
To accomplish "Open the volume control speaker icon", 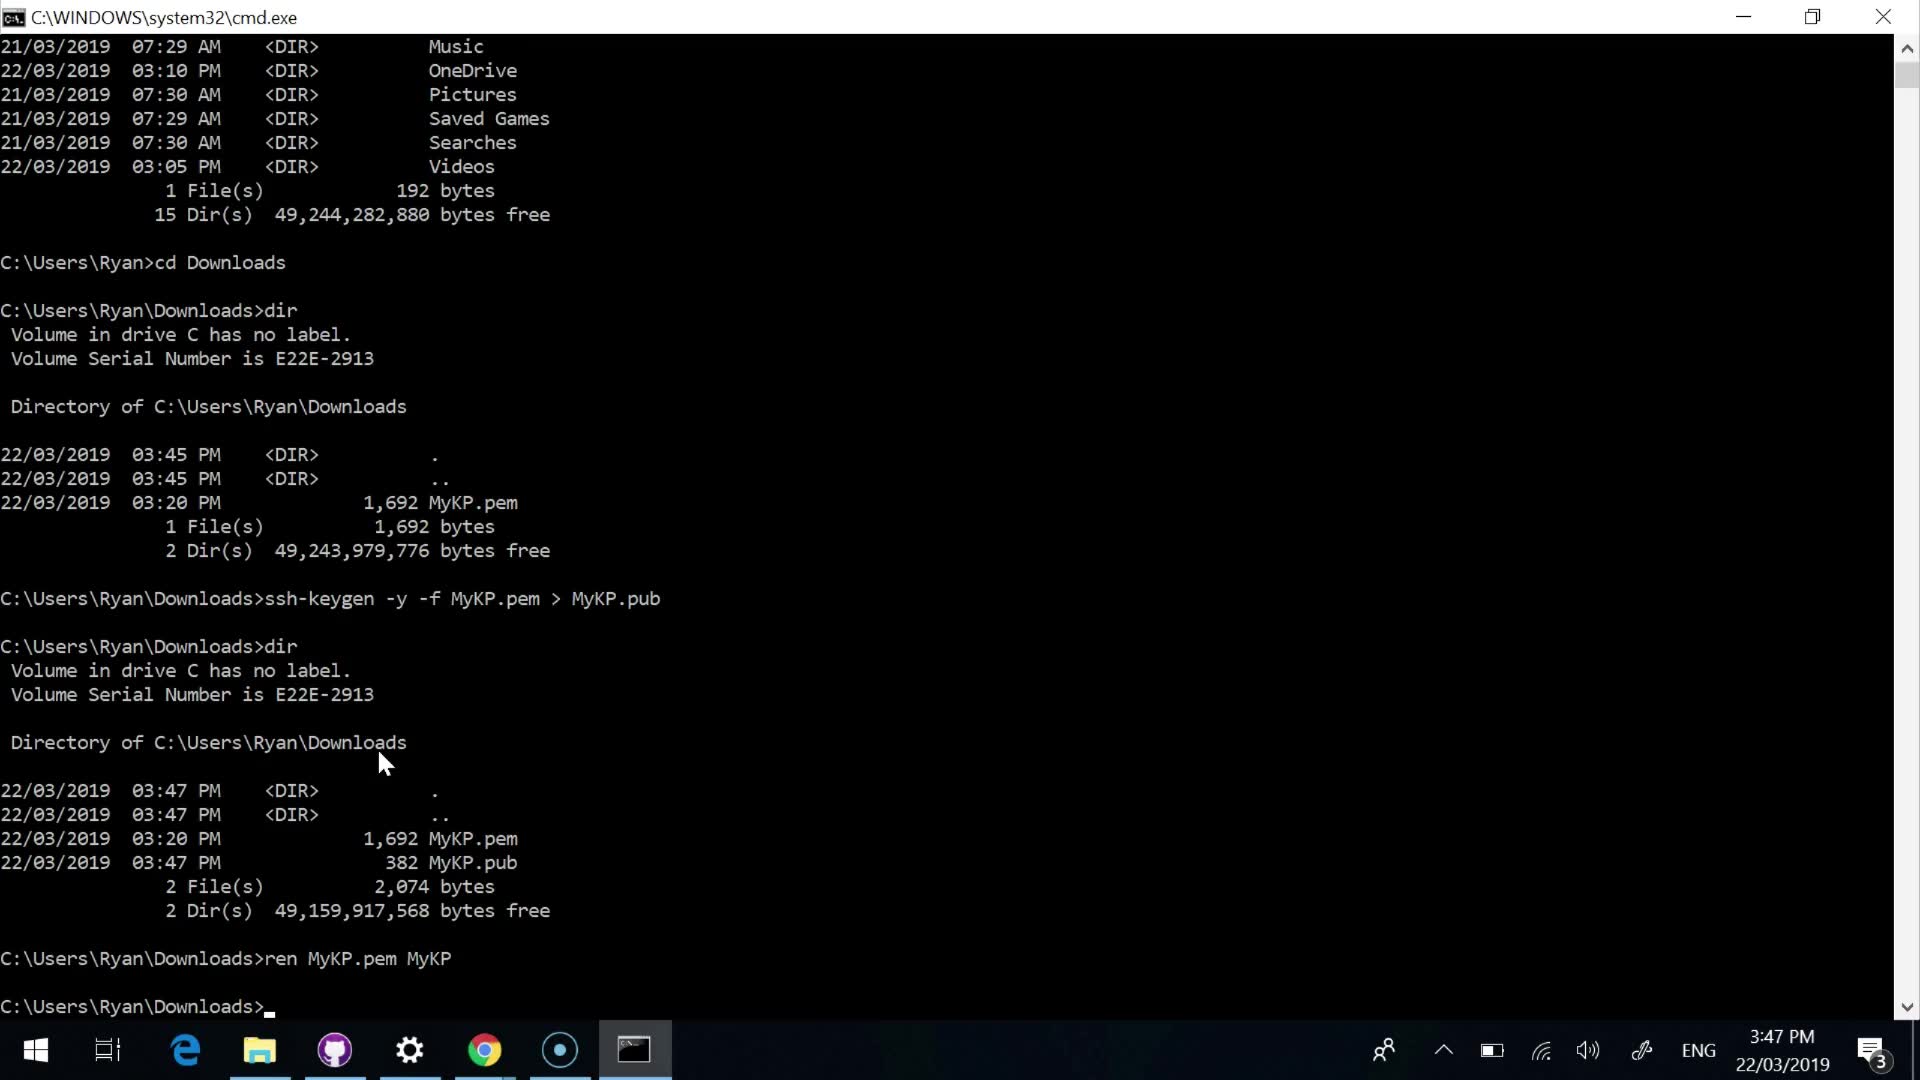I will (x=1588, y=1050).
